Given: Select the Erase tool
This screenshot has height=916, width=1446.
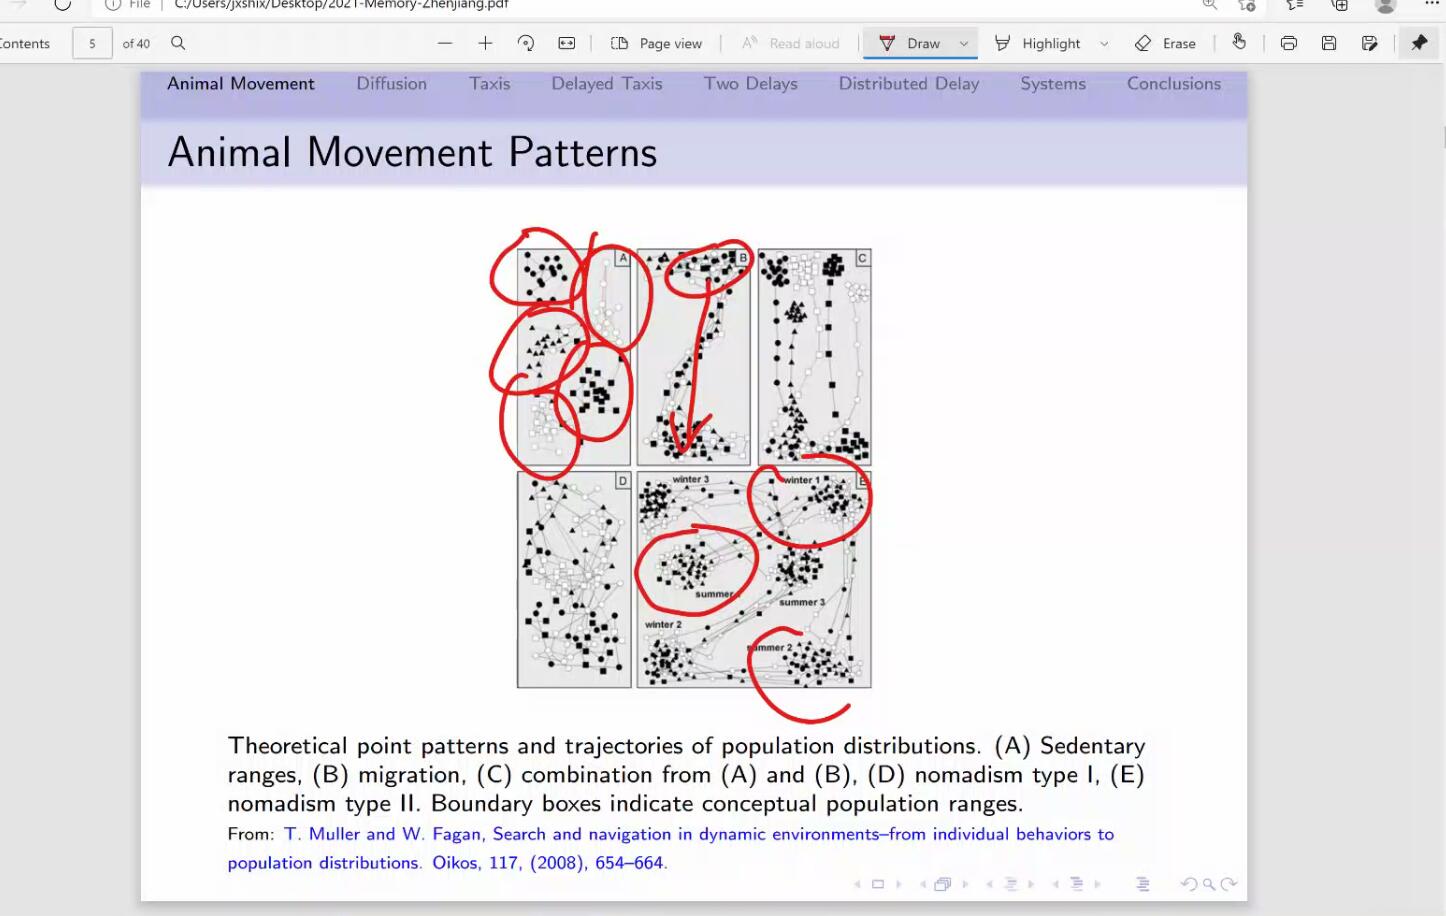Looking at the screenshot, I should click(1166, 43).
